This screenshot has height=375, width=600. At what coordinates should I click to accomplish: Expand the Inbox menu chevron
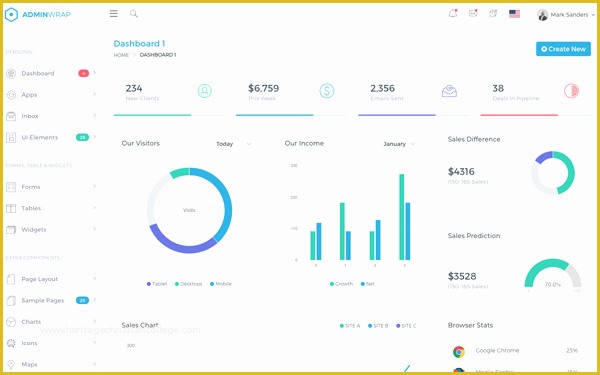point(95,116)
